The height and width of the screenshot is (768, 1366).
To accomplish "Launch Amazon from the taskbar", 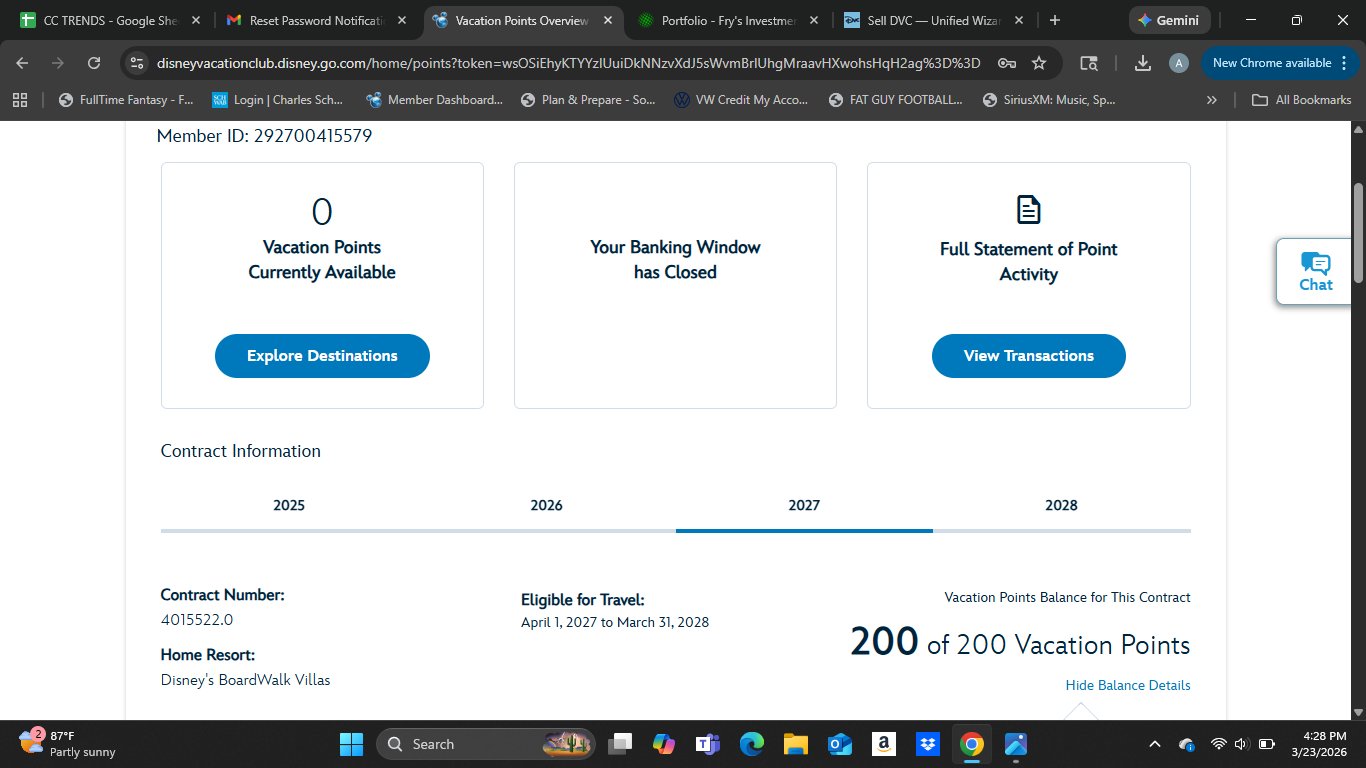I will [883, 744].
